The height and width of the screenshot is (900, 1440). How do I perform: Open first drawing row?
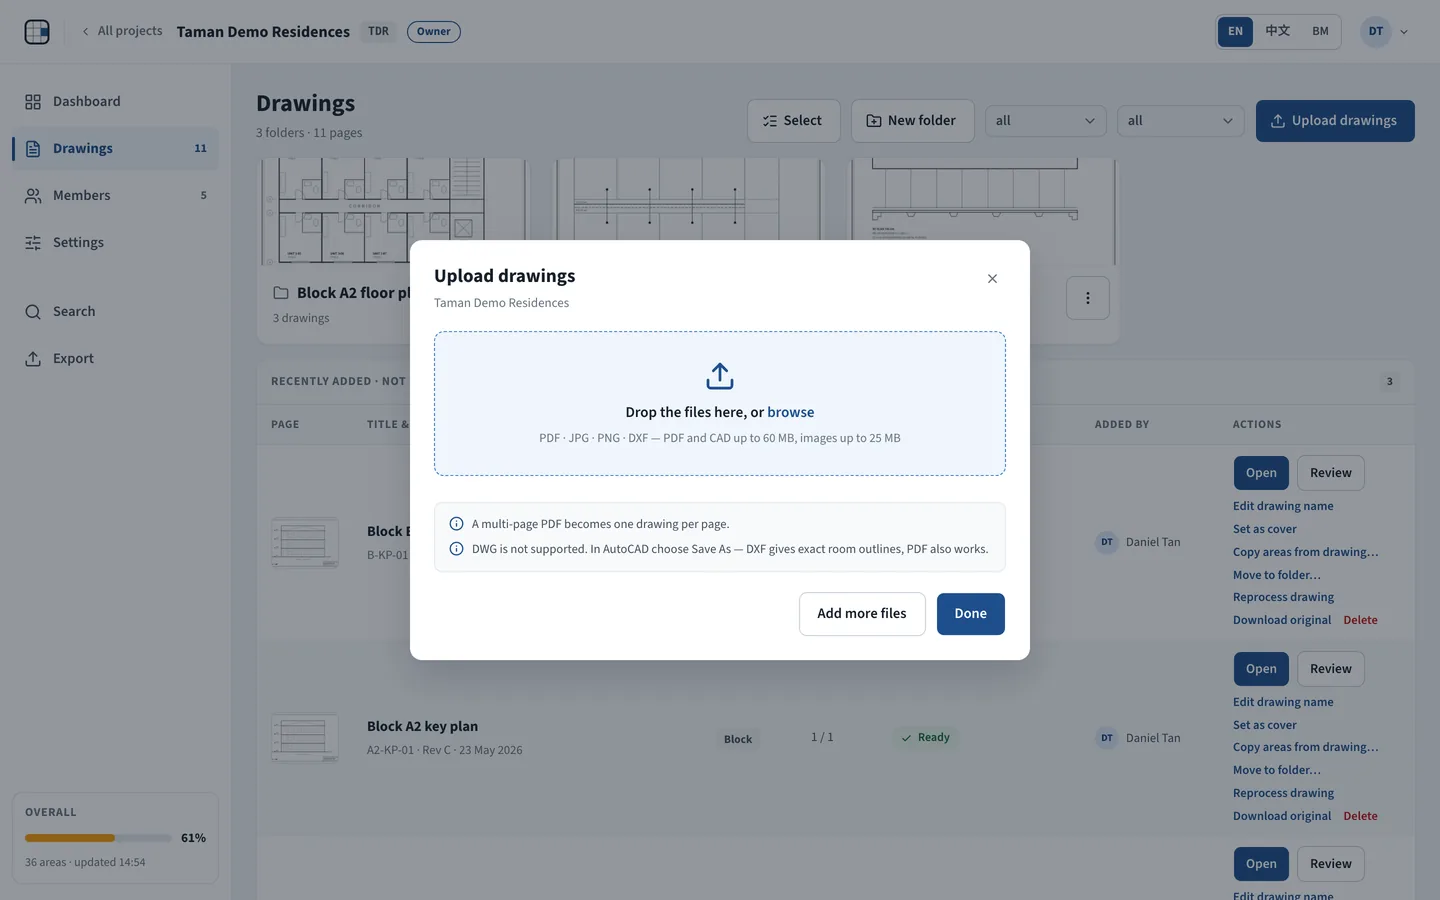click(x=1260, y=473)
